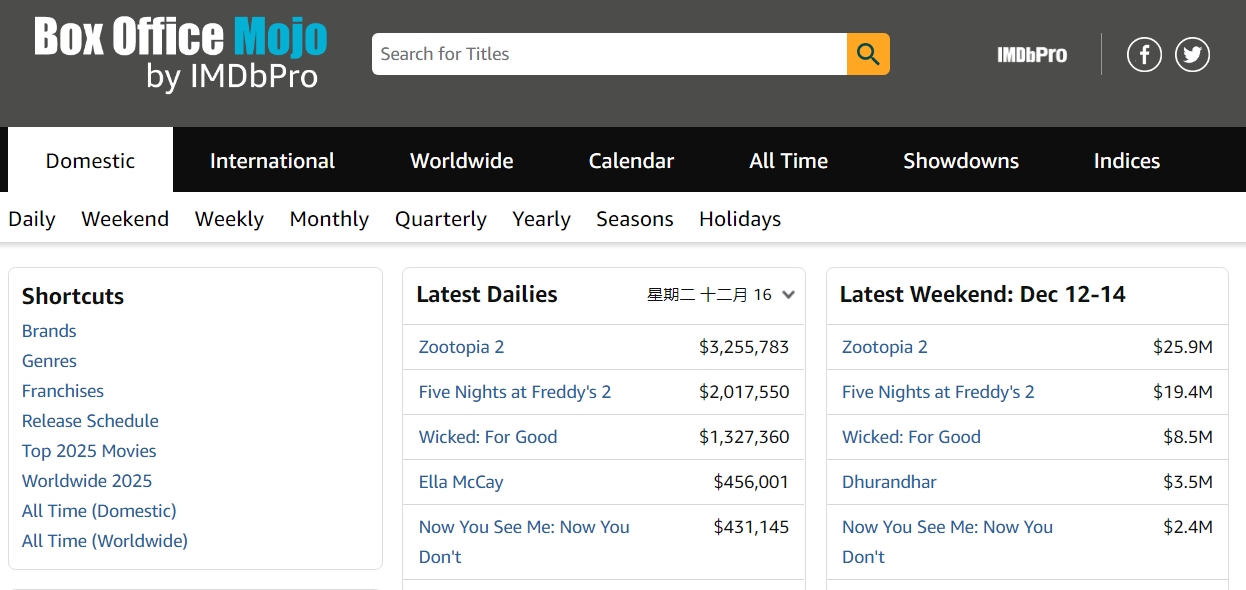
Task: Open the Franchises shortcut link
Action: (x=63, y=391)
